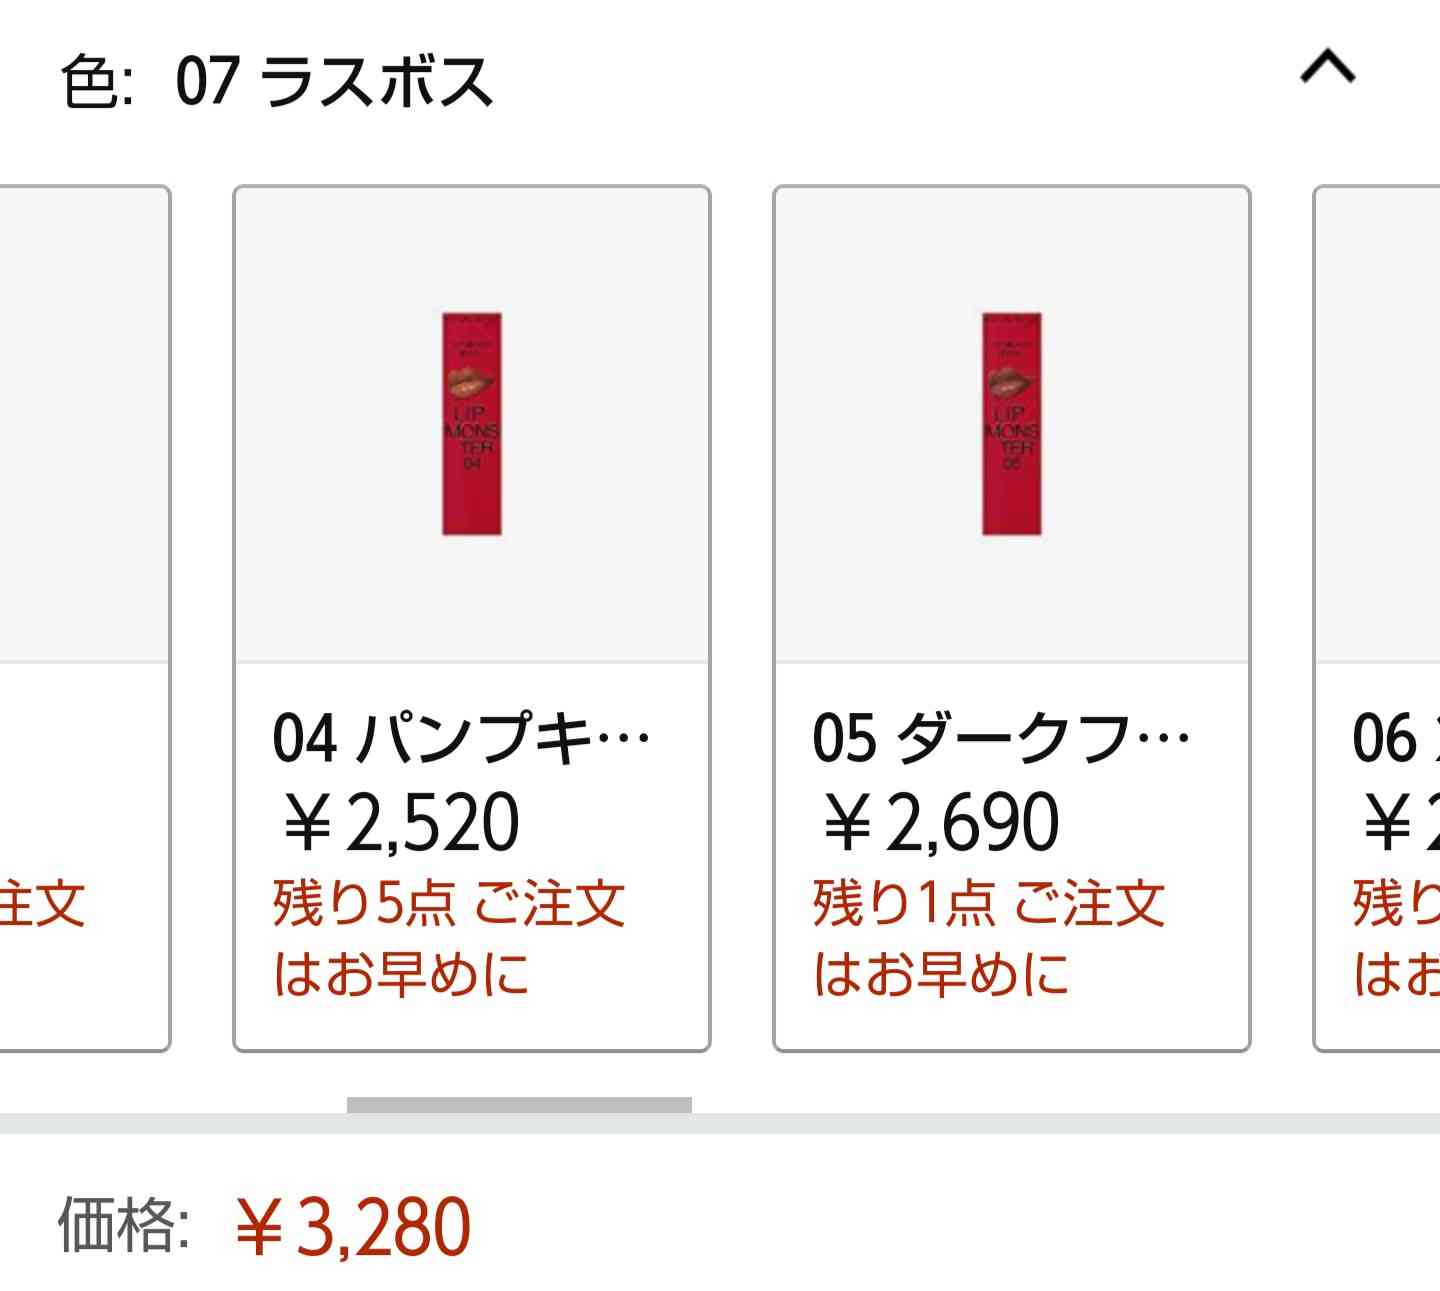Click the Lip Monster 05 product image
Image resolution: width=1440 pixels, height=1291 pixels.
click(x=1010, y=425)
